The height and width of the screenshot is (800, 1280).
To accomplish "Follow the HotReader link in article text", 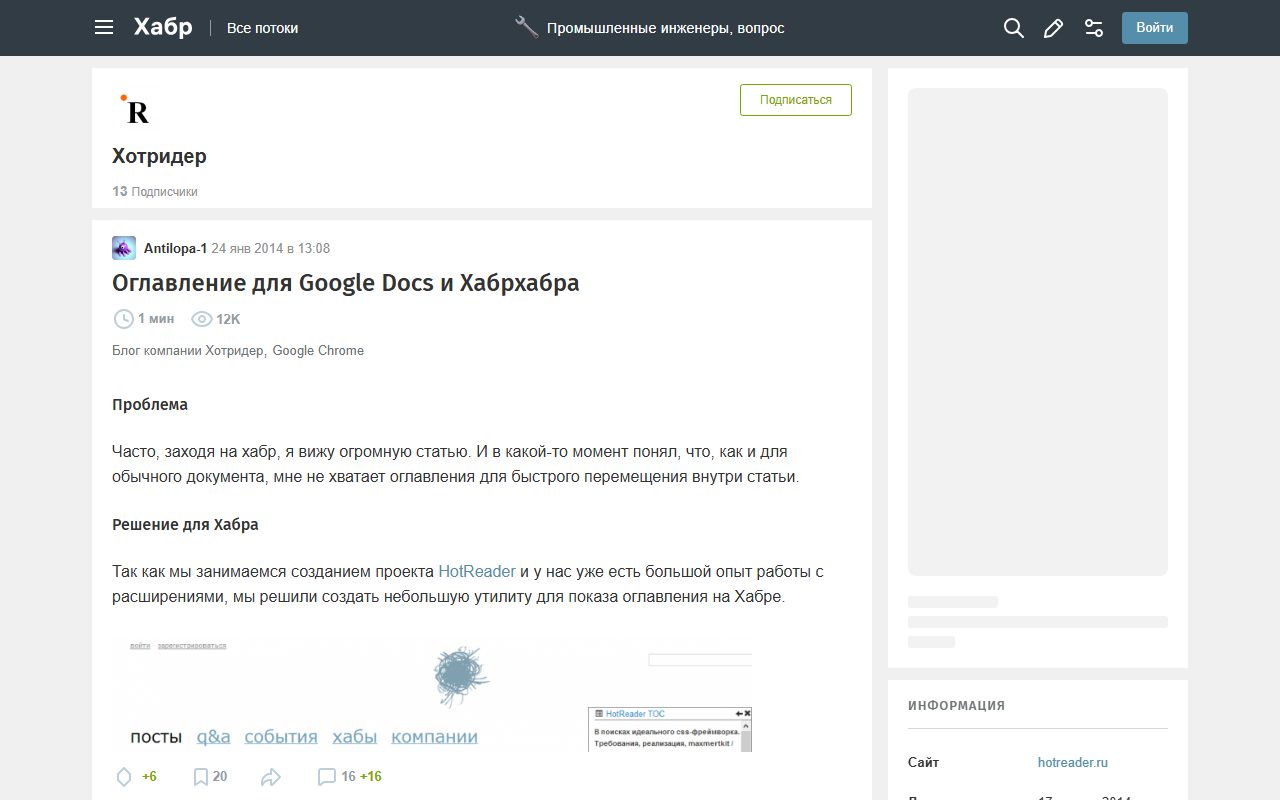I will 477,572.
